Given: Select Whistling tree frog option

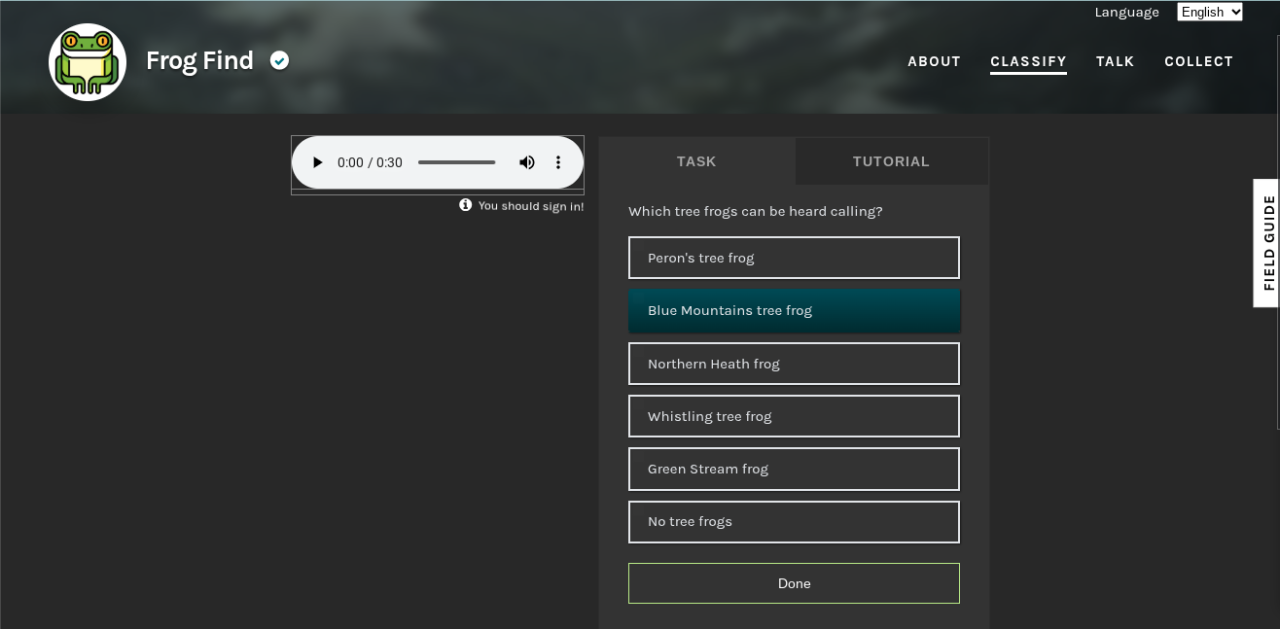Looking at the screenshot, I should point(794,416).
